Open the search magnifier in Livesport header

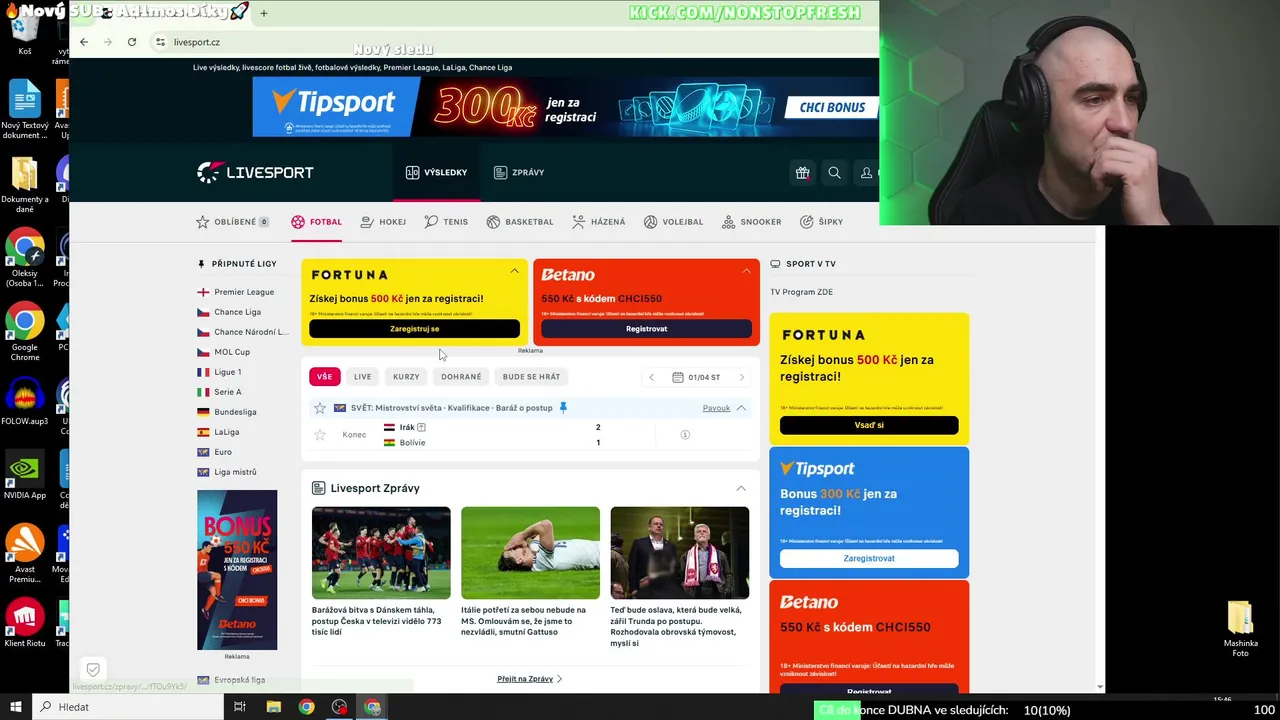click(834, 172)
